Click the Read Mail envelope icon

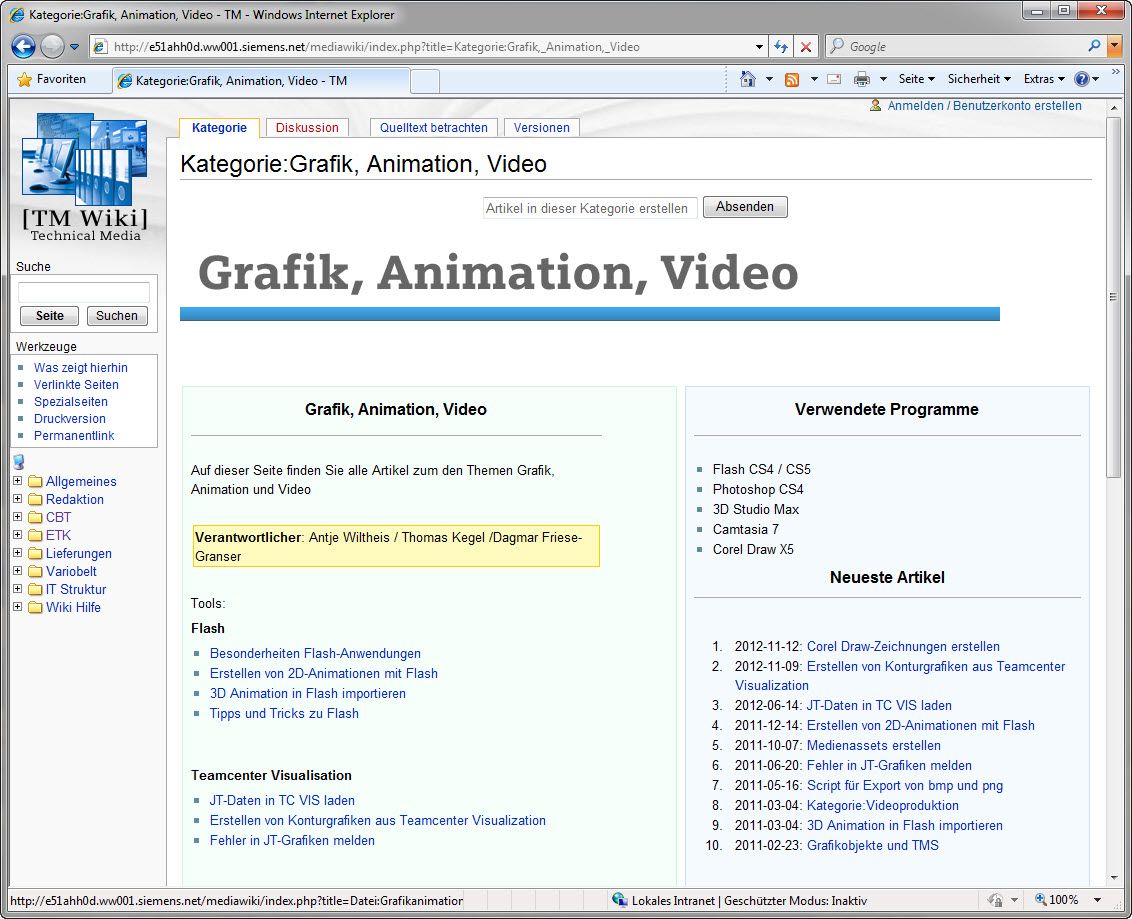tap(833, 79)
